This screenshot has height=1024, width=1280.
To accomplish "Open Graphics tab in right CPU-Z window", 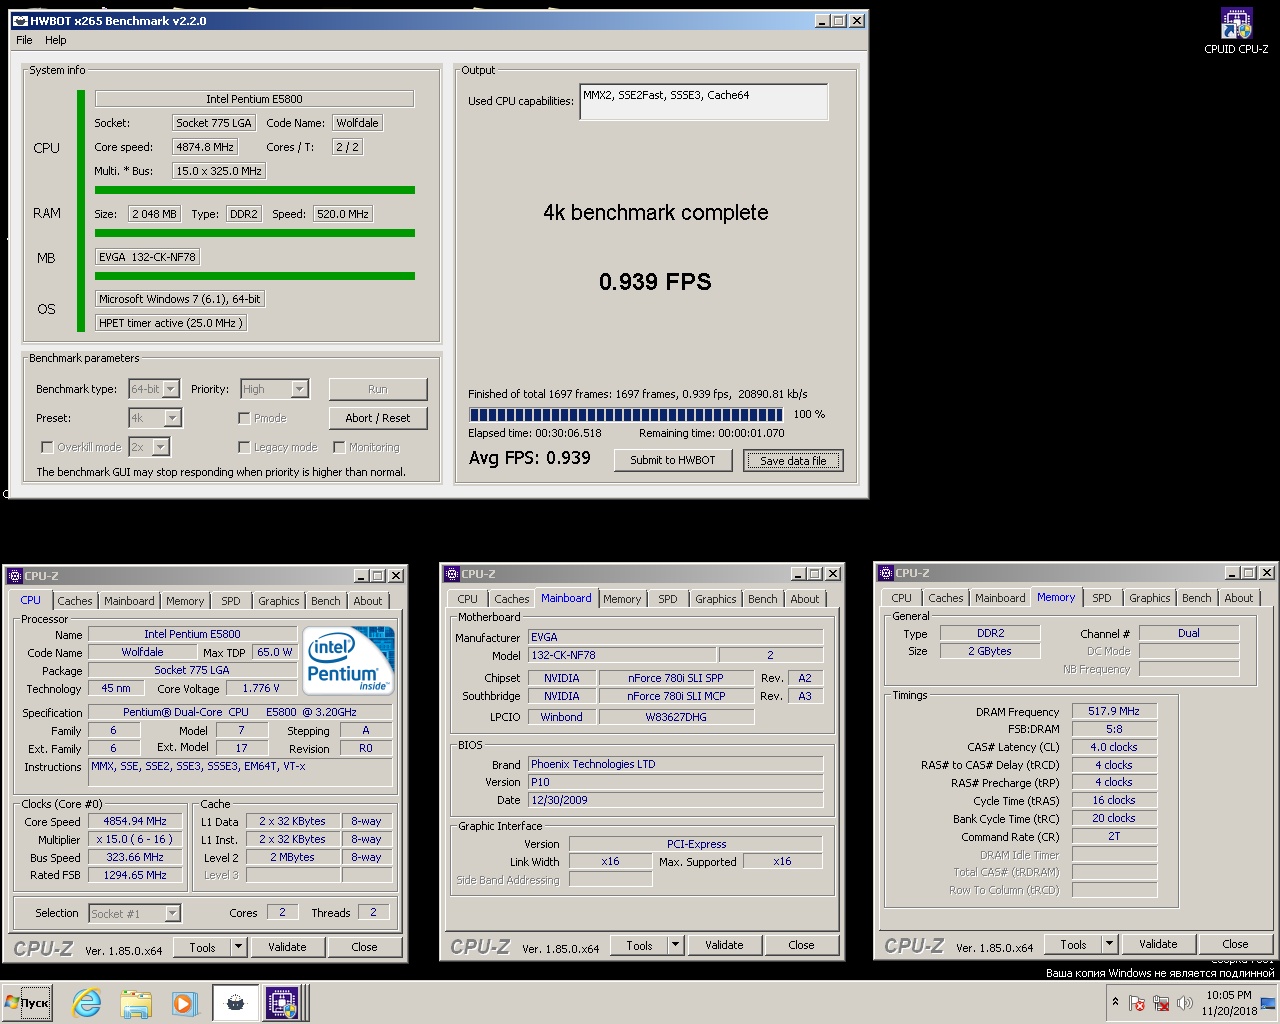I will pos(1150,598).
